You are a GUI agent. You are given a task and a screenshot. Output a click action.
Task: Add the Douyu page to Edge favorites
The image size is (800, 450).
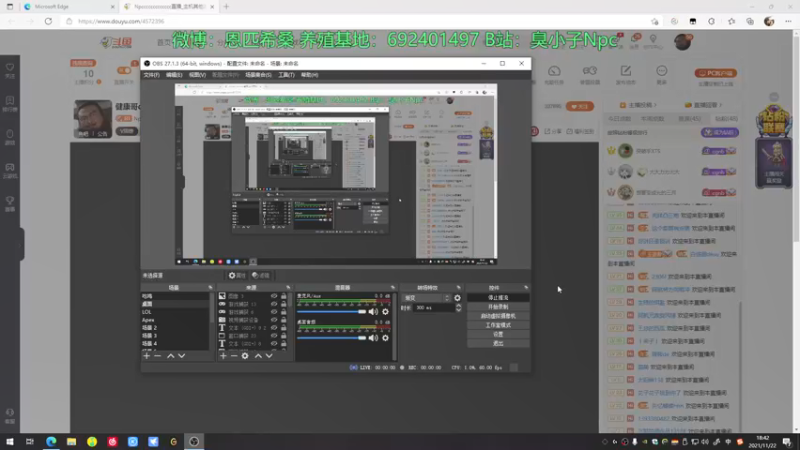point(655,21)
